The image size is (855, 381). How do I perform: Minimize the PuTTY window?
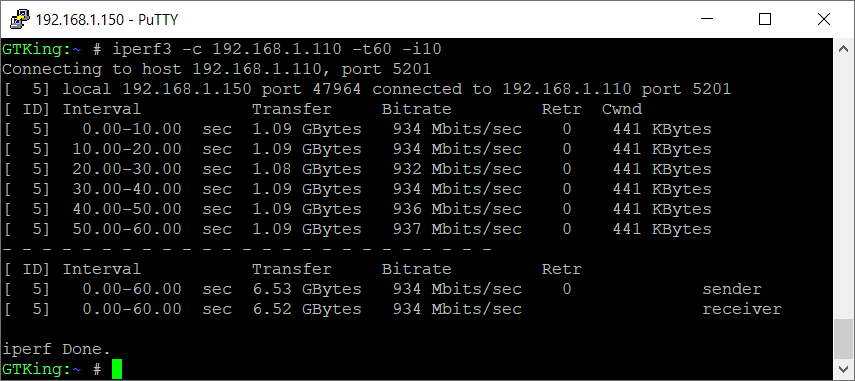point(707,19)
